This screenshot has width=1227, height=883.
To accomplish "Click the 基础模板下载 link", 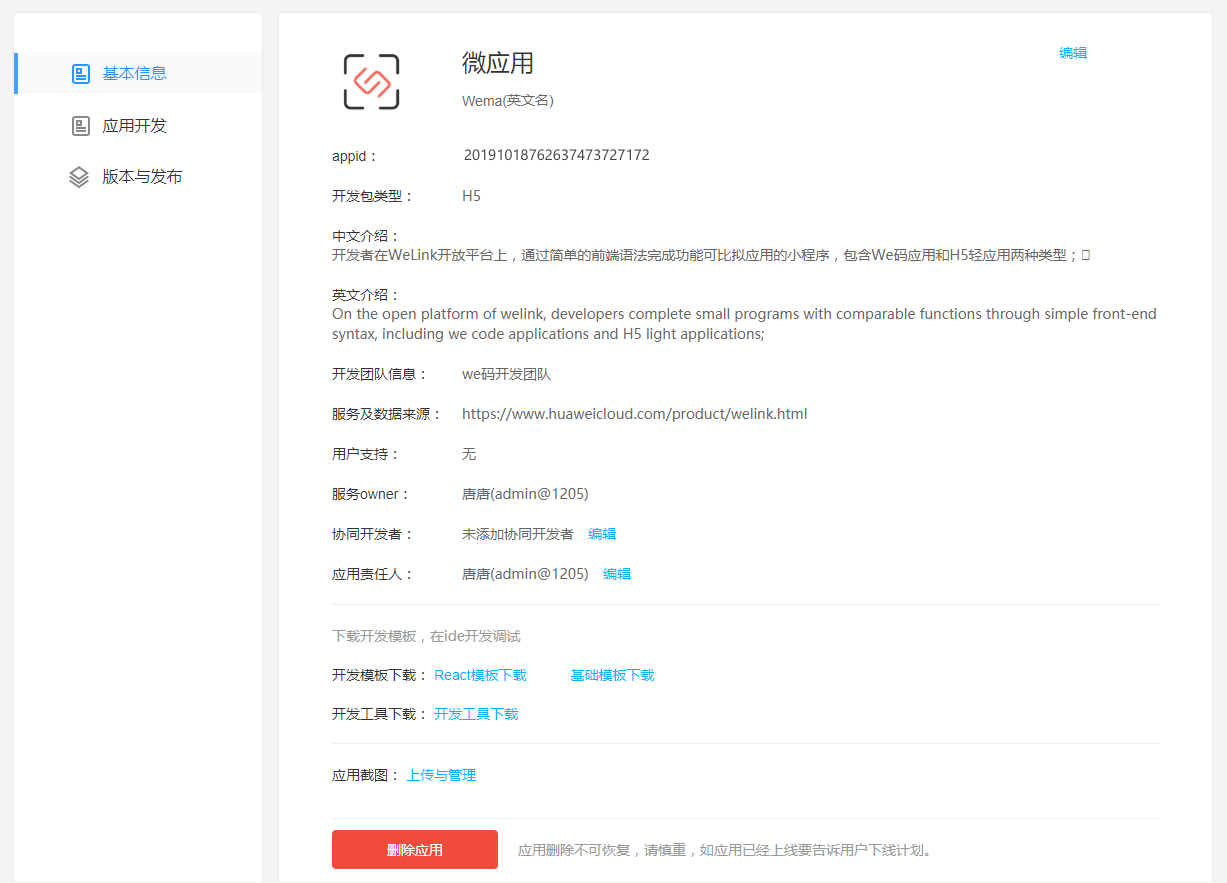I will (x=612, y=675).
